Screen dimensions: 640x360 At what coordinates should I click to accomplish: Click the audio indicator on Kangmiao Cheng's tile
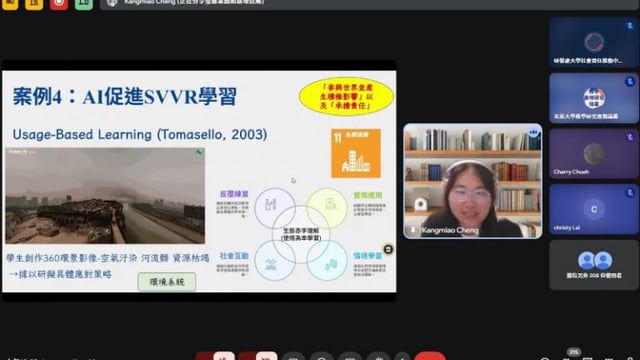pos(533,133)
